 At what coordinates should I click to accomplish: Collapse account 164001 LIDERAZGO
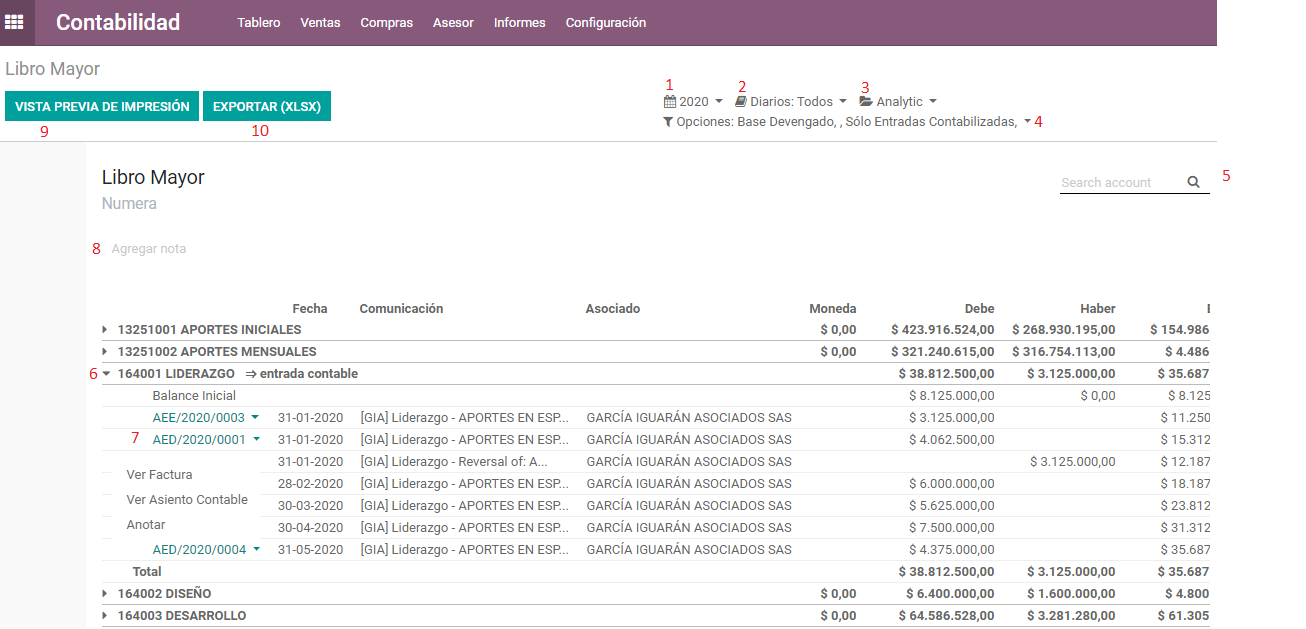(106, 373)
